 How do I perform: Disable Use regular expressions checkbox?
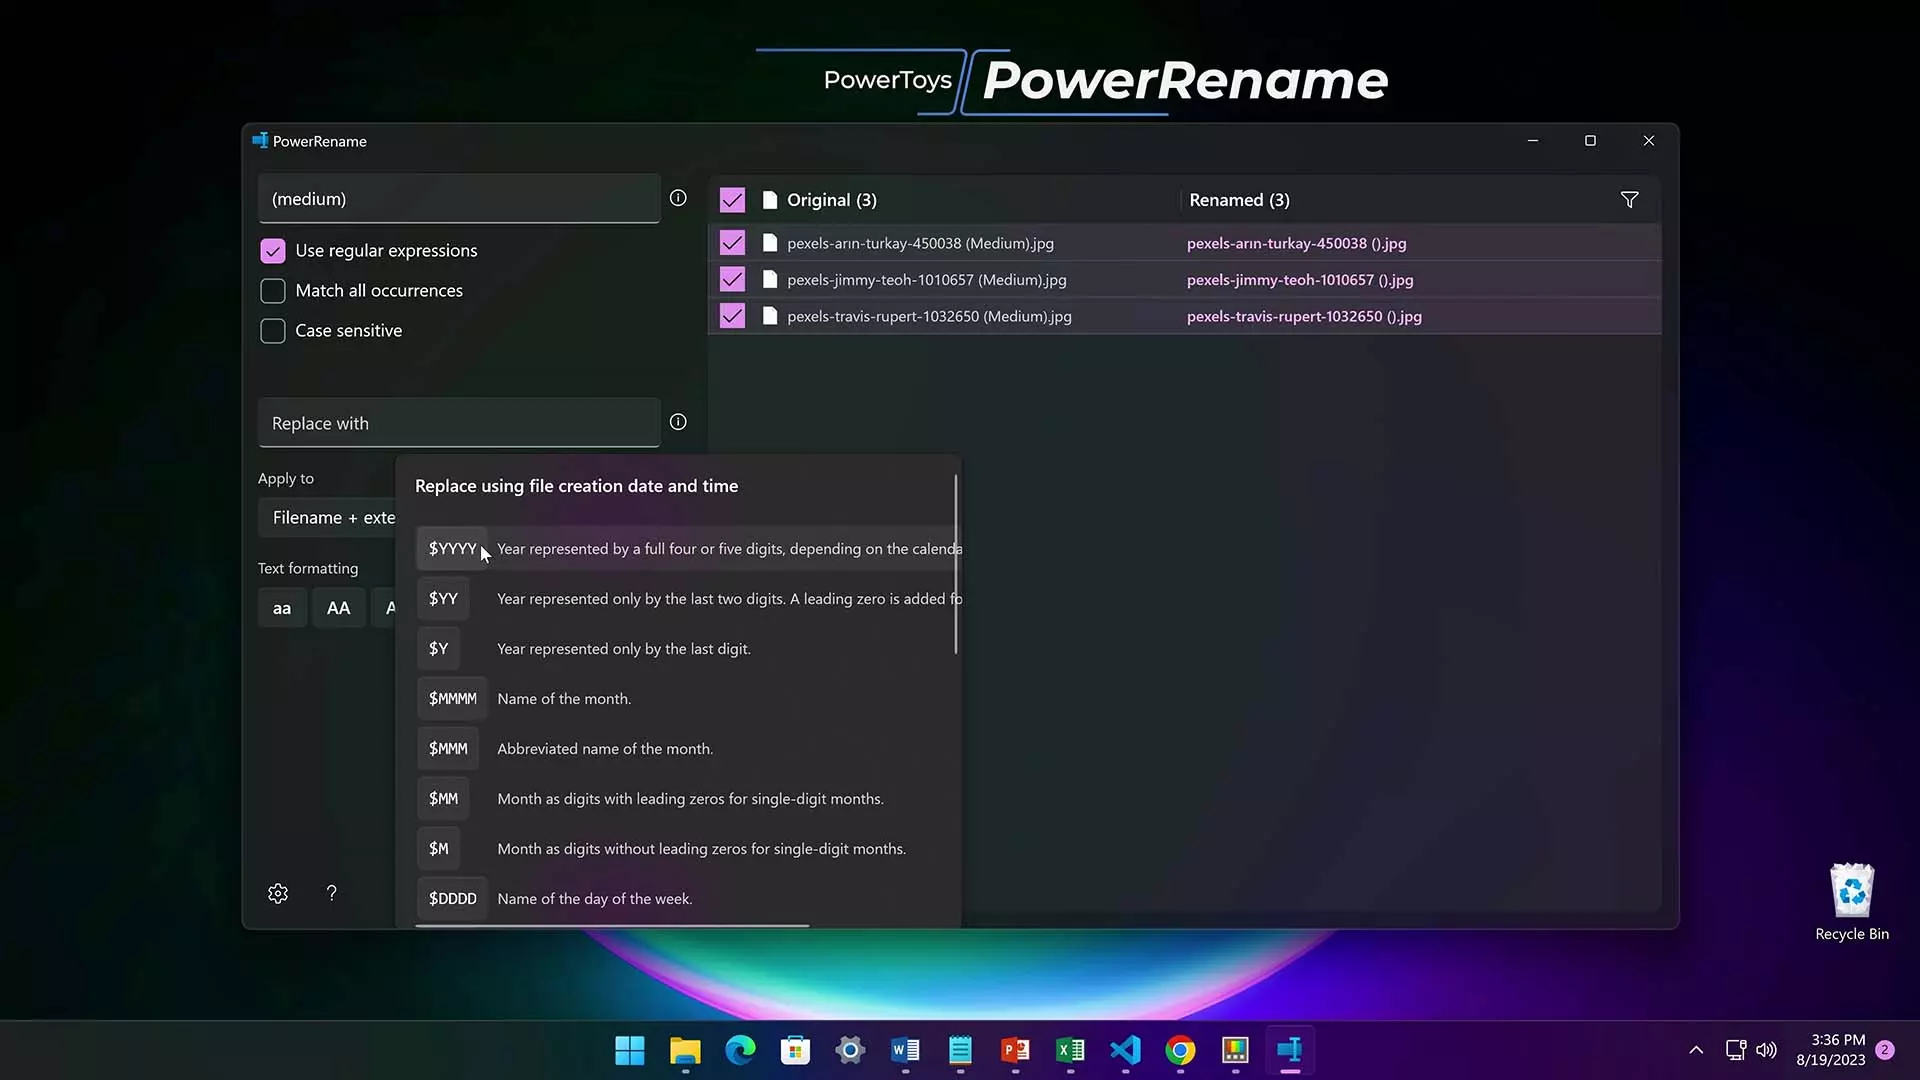pyautogui.click(x=273, y=251)
